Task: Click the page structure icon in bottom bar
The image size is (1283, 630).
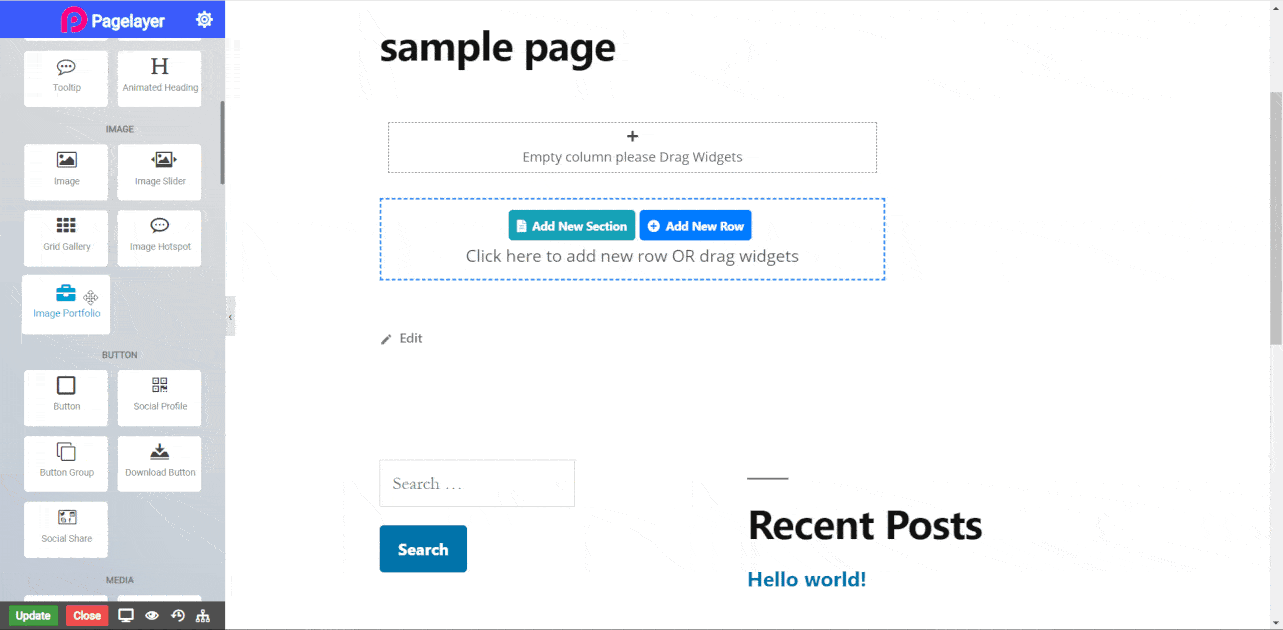Action: (x=202, y=615)
